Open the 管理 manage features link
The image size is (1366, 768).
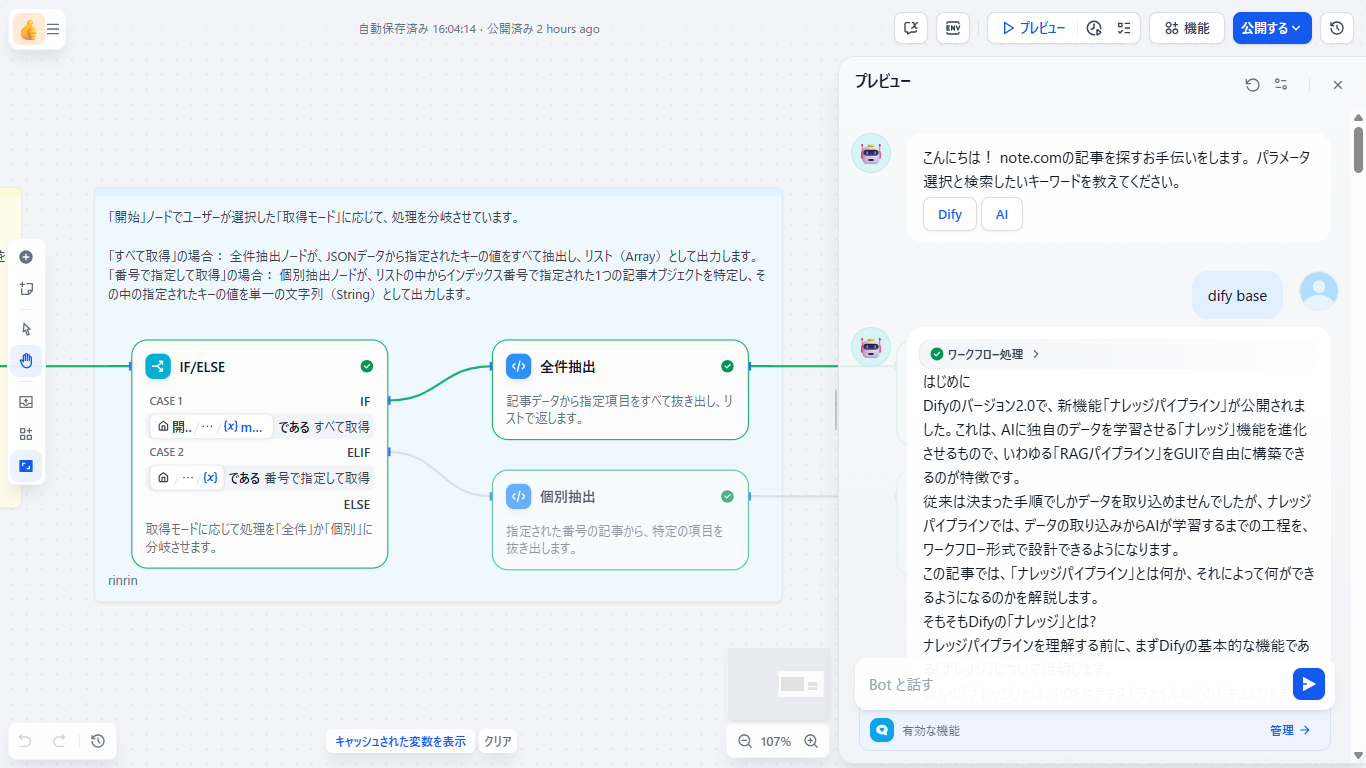pos(1290,731)
